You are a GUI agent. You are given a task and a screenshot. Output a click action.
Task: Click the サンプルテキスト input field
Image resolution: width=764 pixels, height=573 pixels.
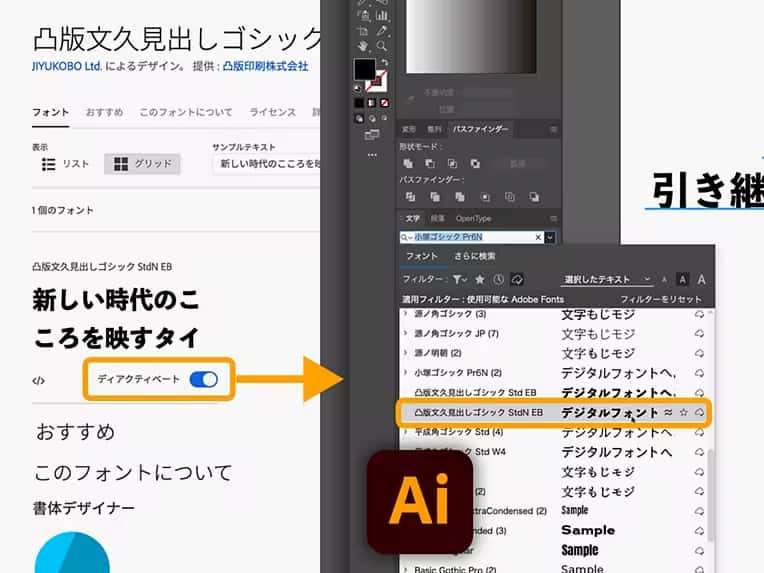267,164
